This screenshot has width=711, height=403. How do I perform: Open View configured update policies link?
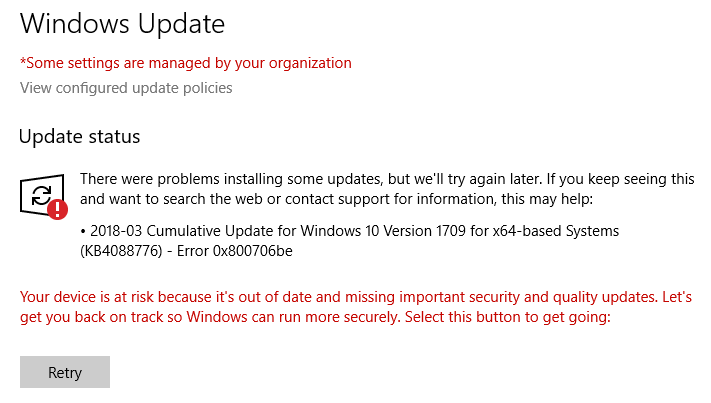(x=126, y=88)
